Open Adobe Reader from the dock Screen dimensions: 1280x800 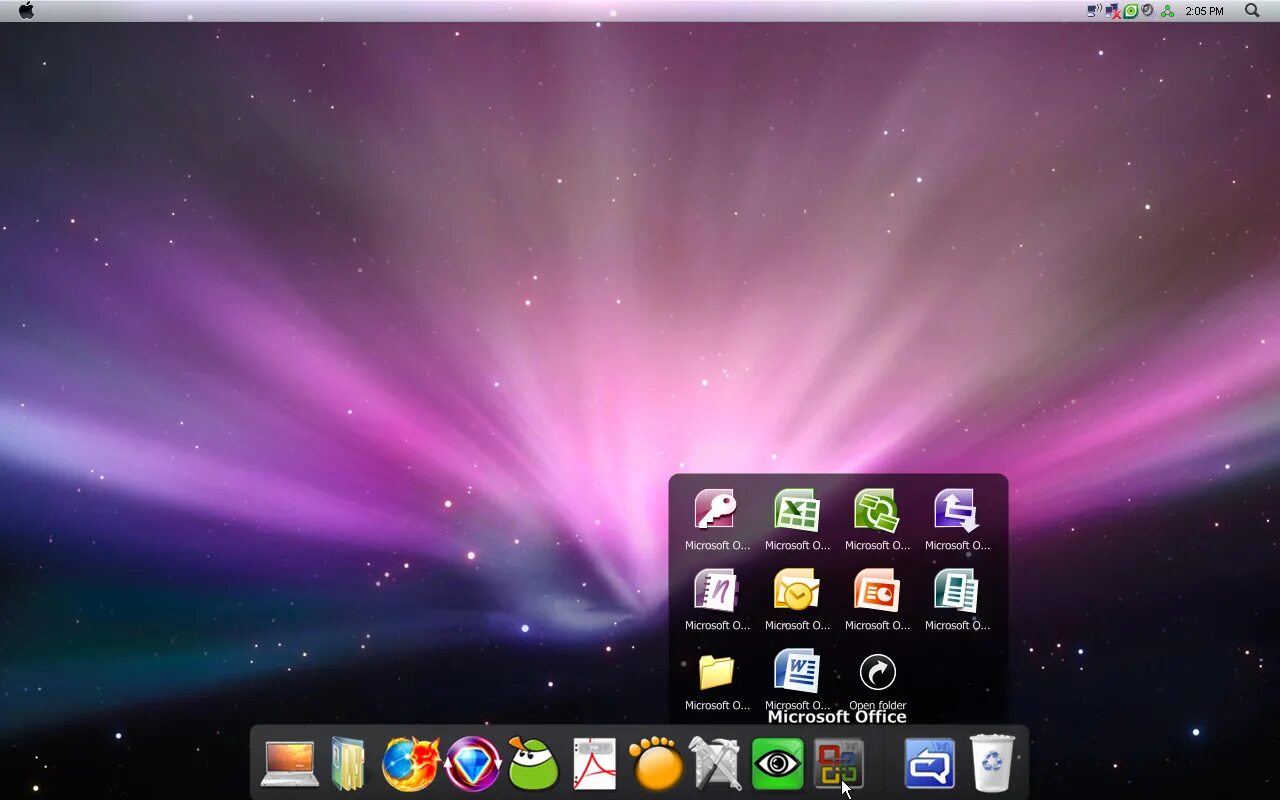pyautogui.click(x=594, y=764)
